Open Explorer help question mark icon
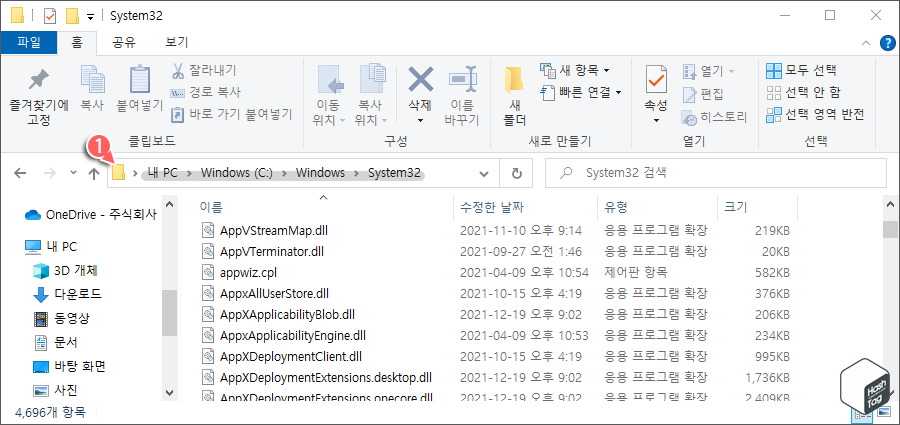900x425 pixels. 887,42
